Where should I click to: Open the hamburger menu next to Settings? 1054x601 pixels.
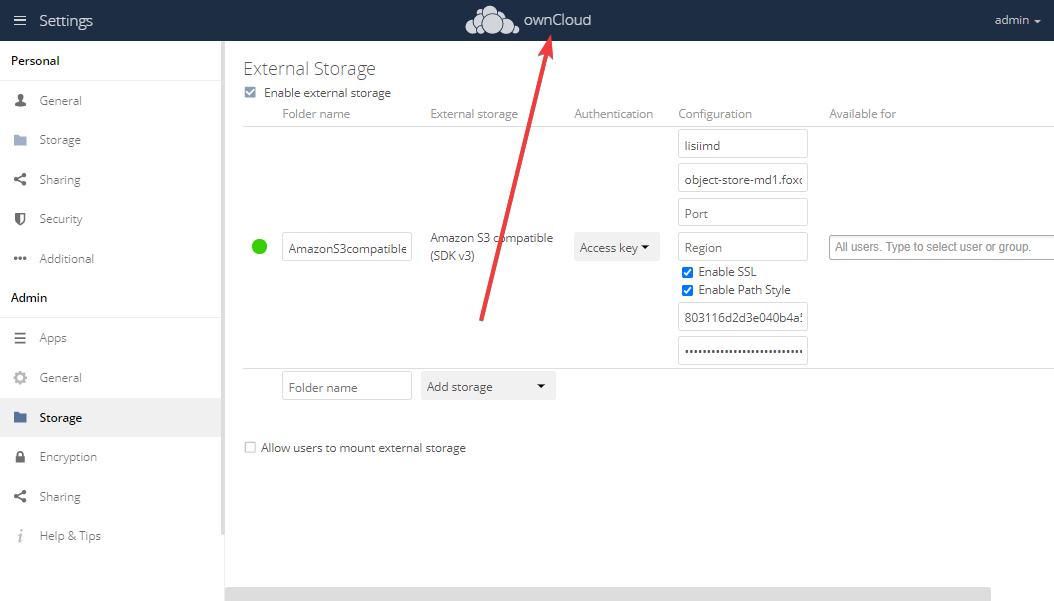point(20,20)
